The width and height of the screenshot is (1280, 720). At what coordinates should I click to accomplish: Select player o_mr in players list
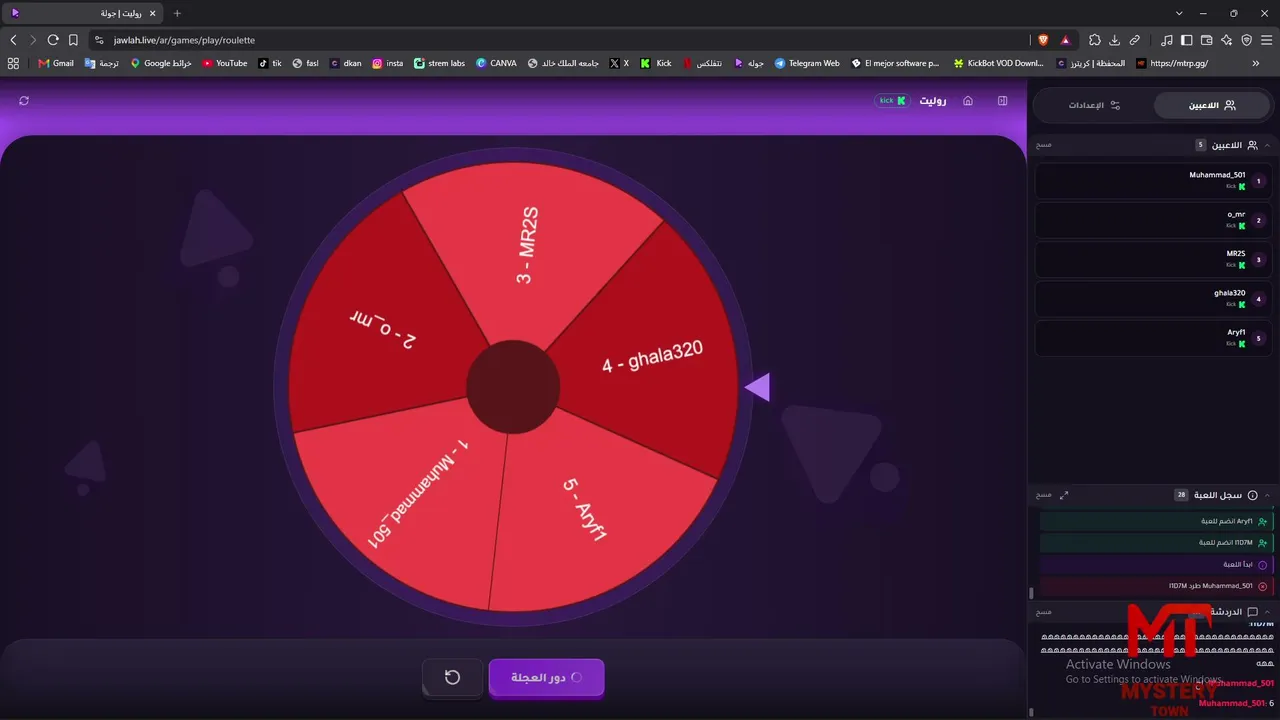coord(1153,220)
